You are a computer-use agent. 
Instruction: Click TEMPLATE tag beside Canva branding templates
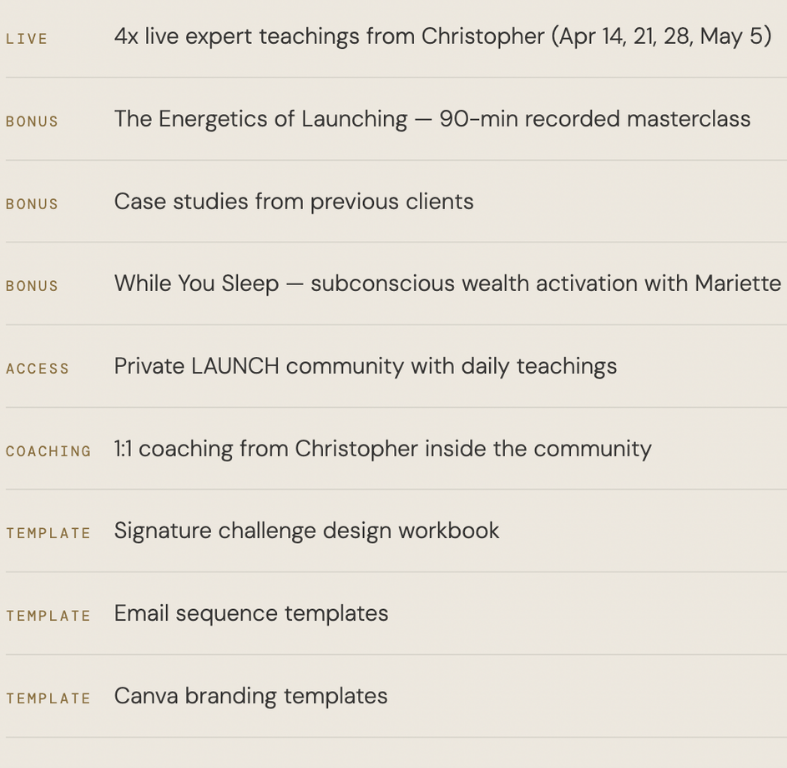[x=48, y=699]
